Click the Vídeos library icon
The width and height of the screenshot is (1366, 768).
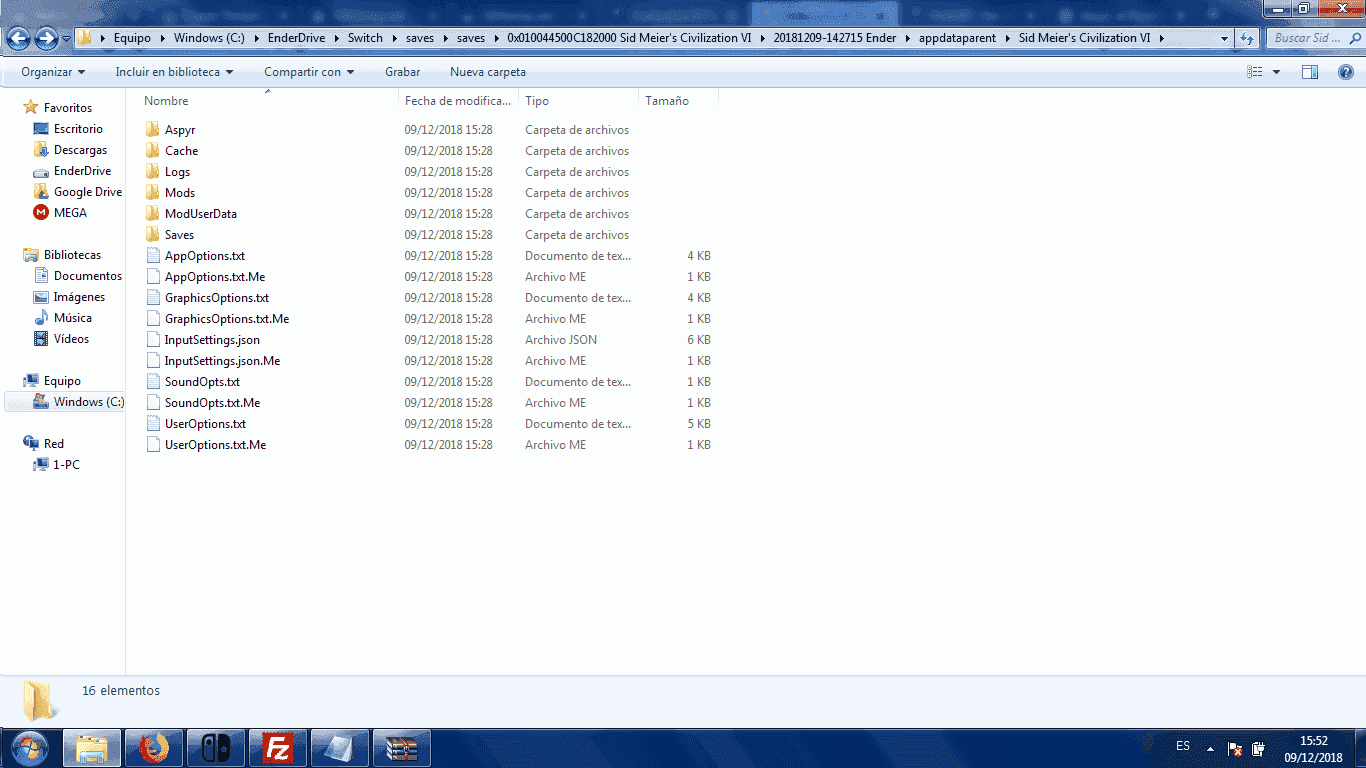tap(41, 339)
